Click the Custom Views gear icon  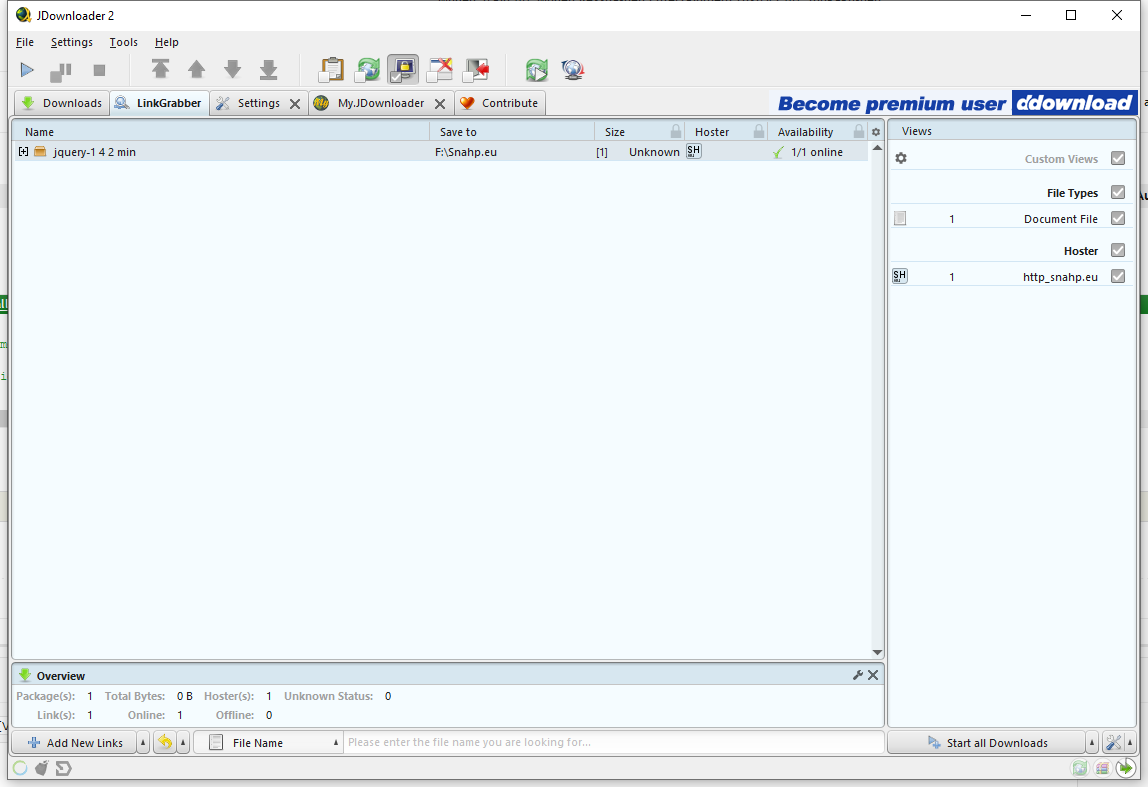(x=901, y=158)
